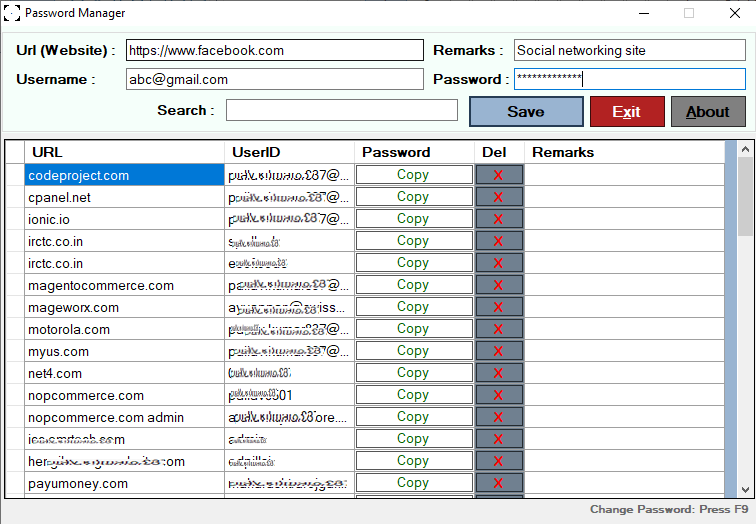The image size is (756, 524).
Task: Select the magentocommerce.com URL cell
Action: (124, 285)
